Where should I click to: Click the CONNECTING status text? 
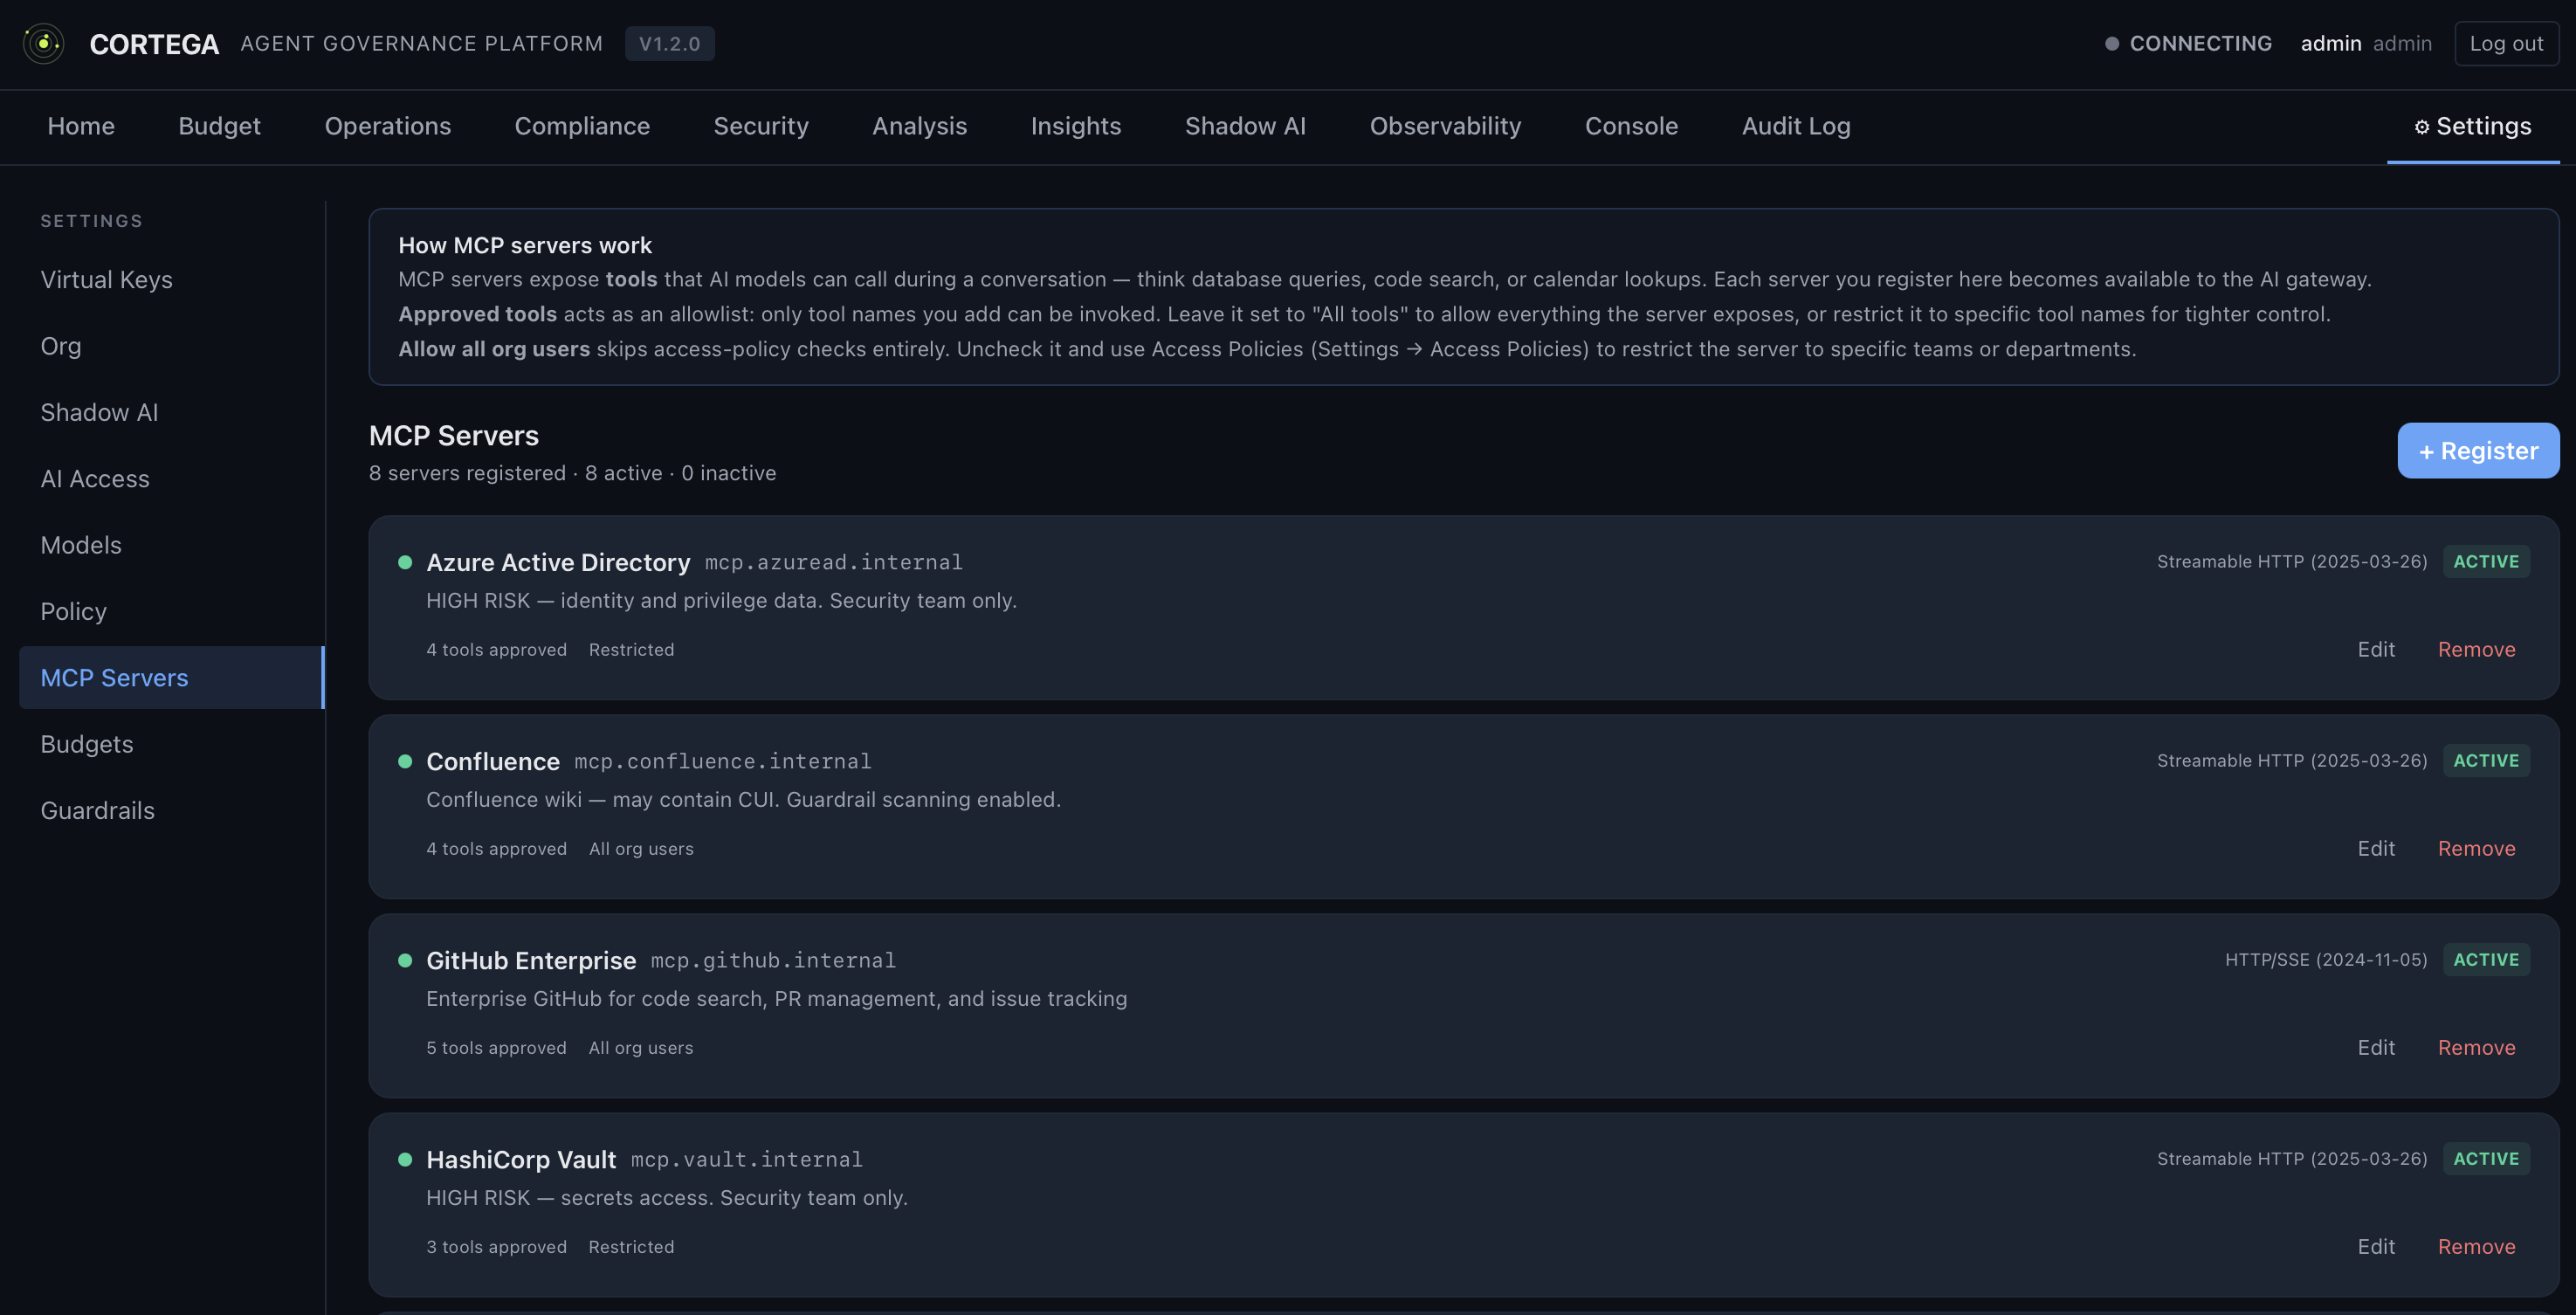point(2200,44)
